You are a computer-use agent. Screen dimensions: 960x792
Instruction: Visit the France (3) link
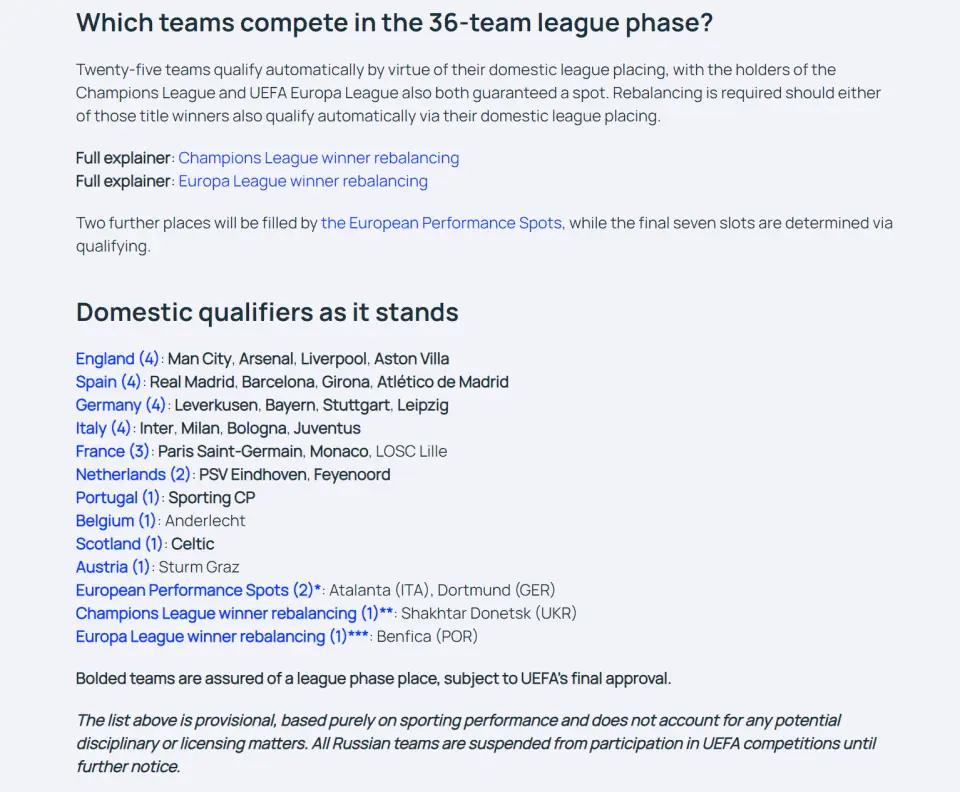(112, 452)
